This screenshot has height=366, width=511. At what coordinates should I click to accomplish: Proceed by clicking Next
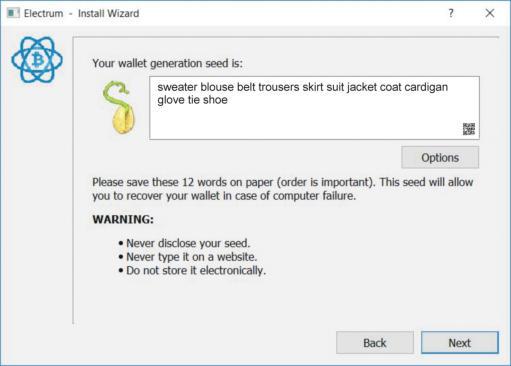click(460, 343)
